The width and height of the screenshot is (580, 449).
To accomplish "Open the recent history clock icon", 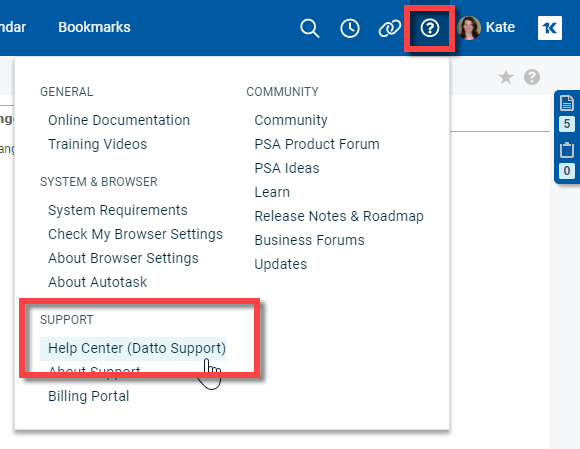I will pos(350,28).
